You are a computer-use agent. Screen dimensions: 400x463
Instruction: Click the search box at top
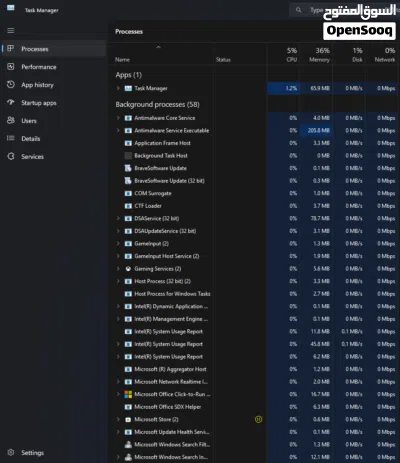[343, 10]
